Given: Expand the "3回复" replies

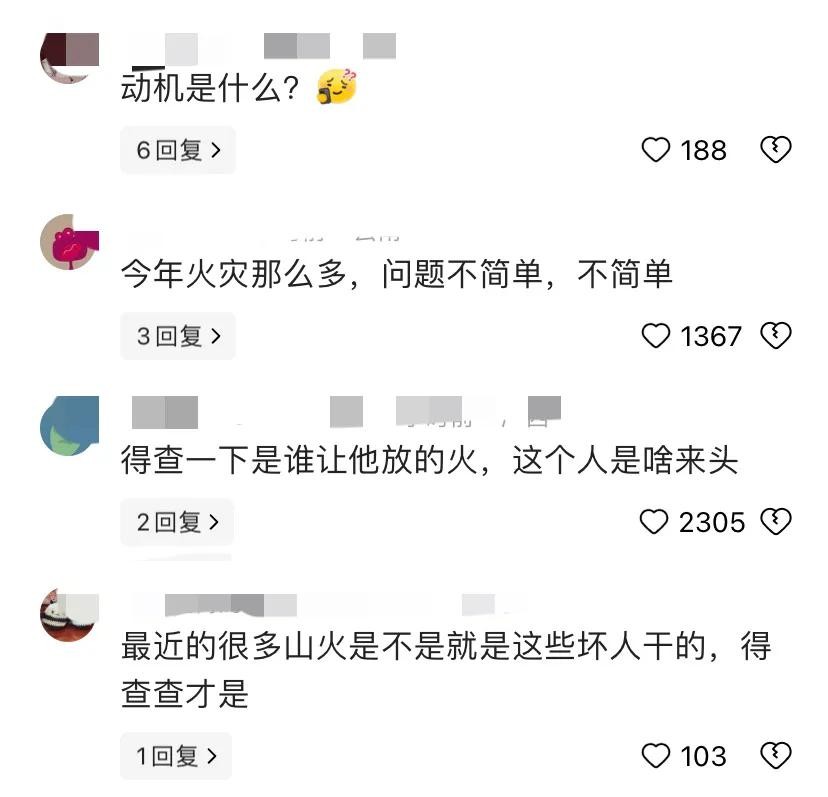Looking at the screenshot, I should (x=177, y=336).
